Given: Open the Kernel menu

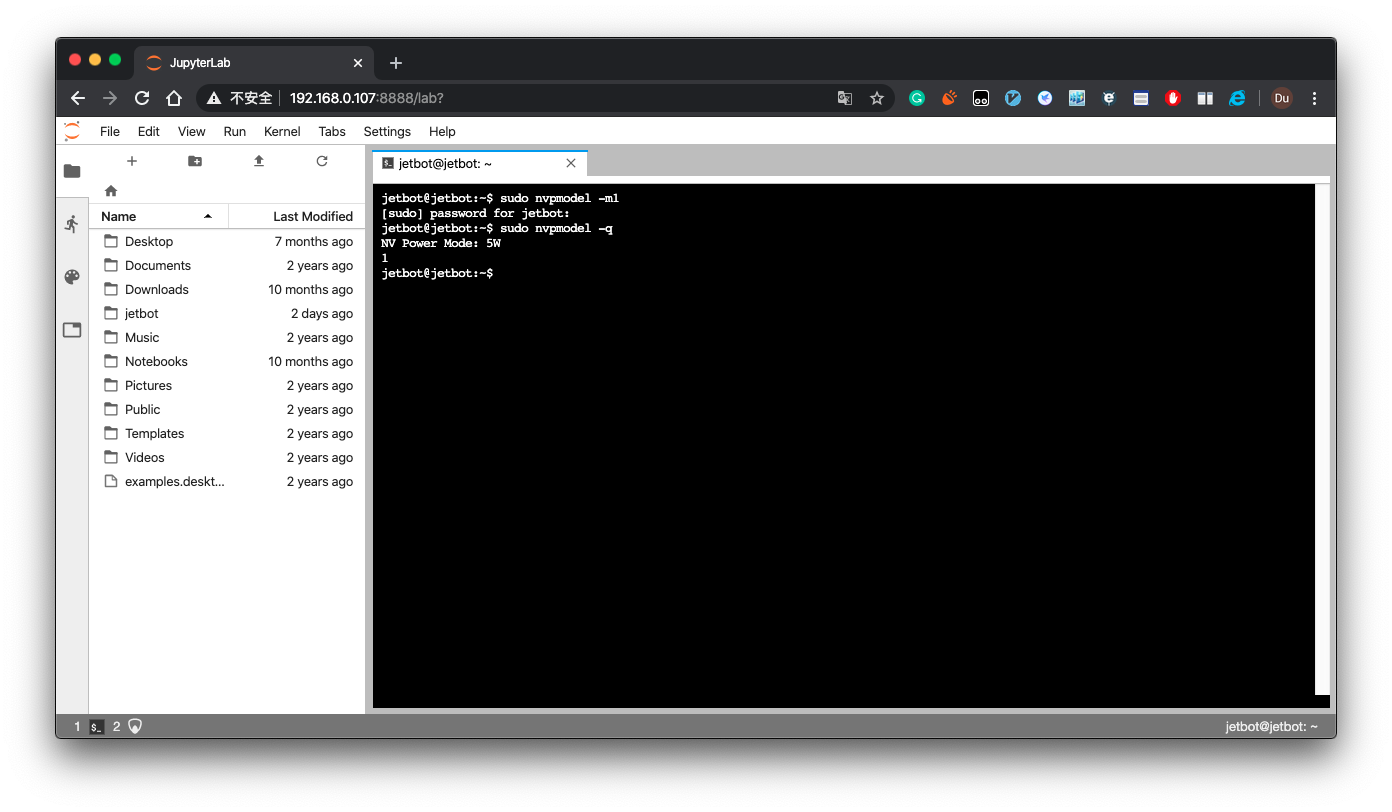Looking at the screenshot, I should tap(282, 131).
